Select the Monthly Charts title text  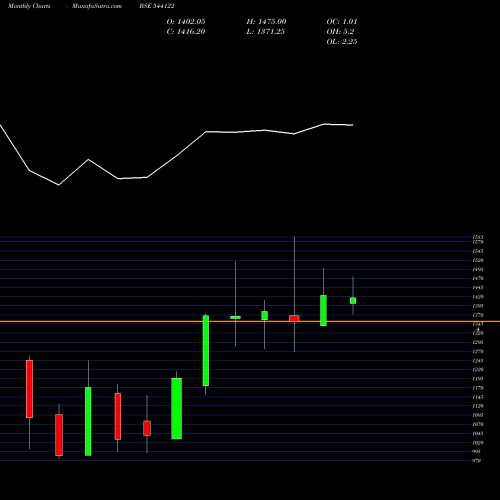(29, 6)
